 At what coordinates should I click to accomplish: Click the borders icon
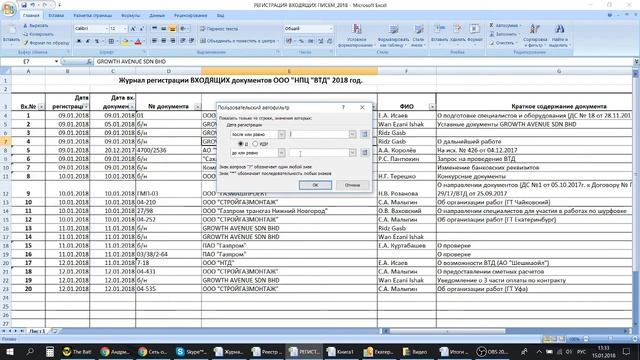[111, 41]
